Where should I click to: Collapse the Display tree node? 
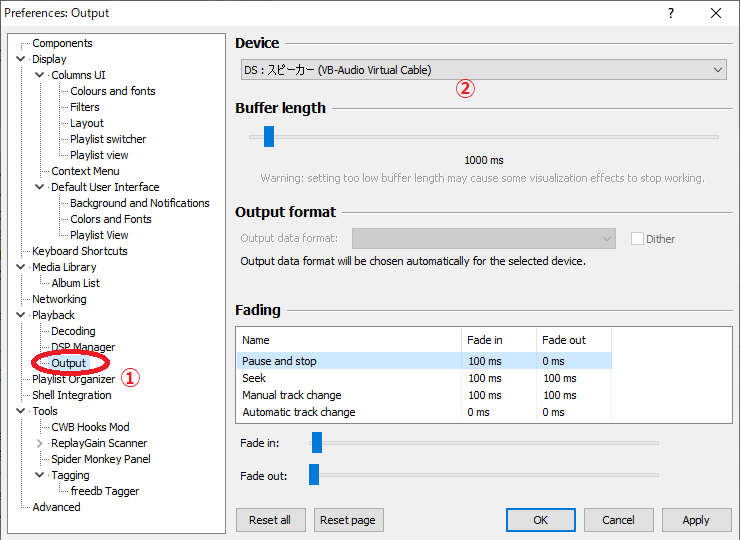[x=20, y=59]
